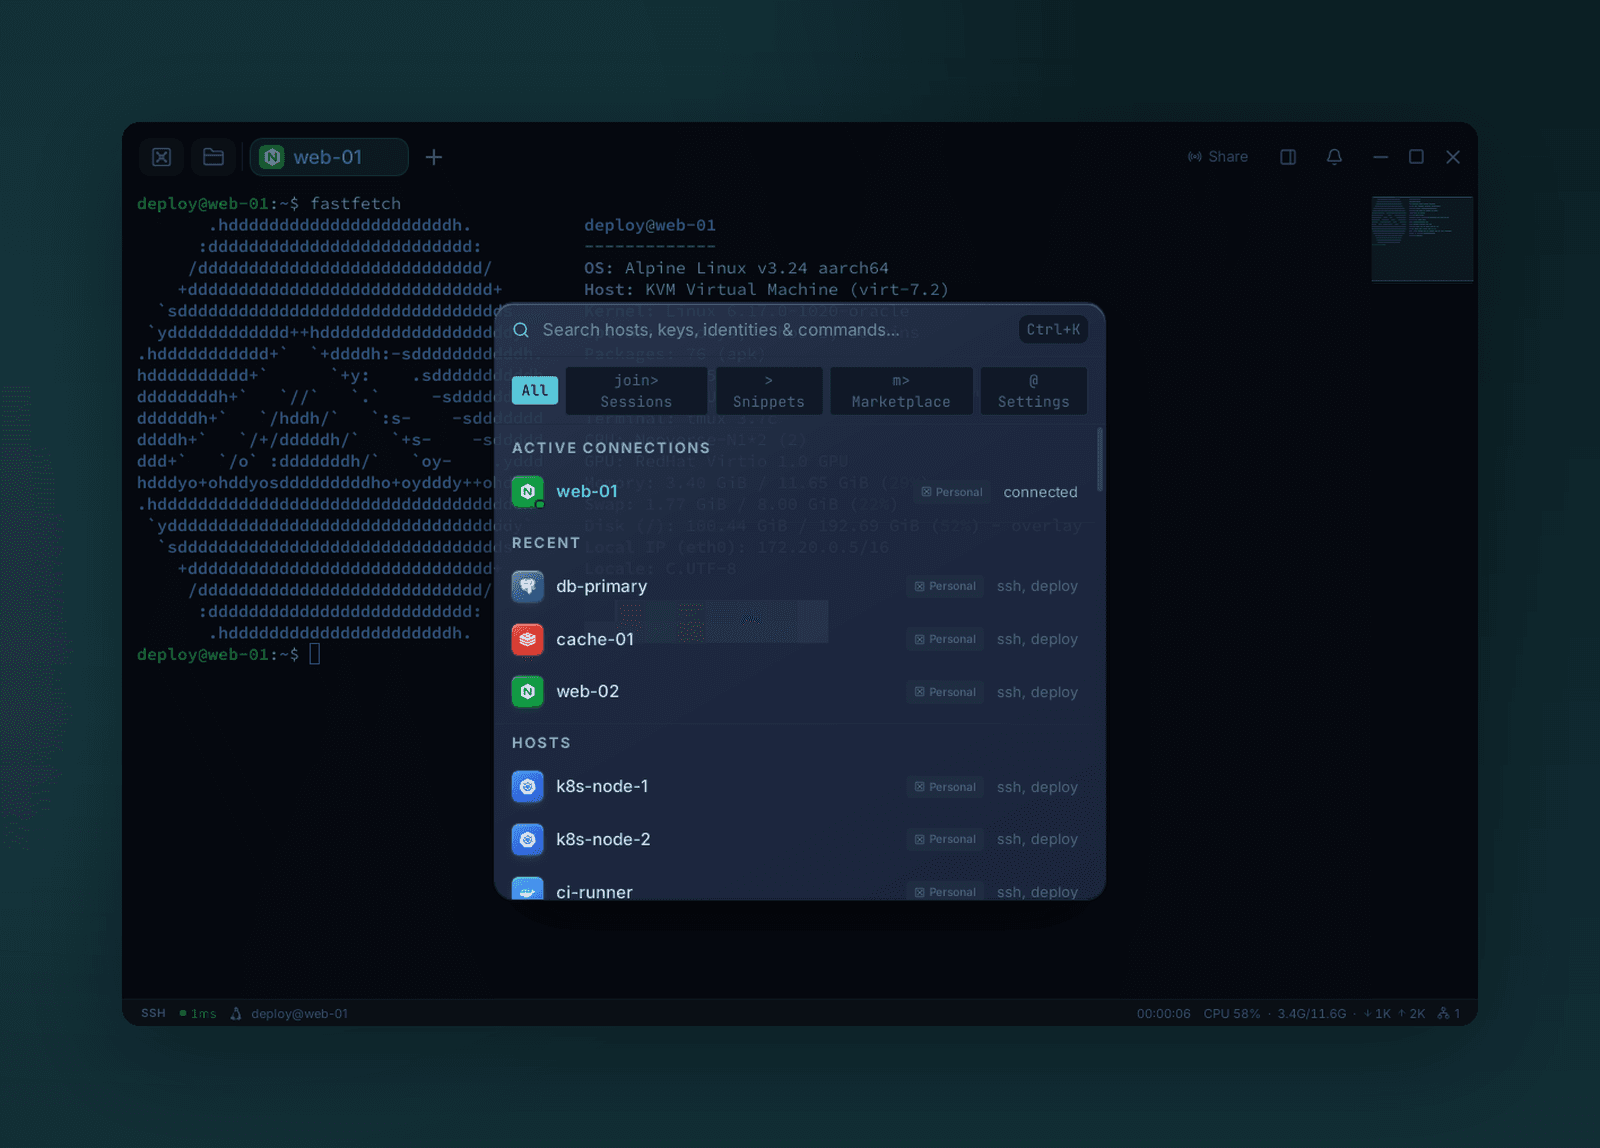Click the Kubernetes icon for k8s-node-2
1600x1148 pixels.
527,839
